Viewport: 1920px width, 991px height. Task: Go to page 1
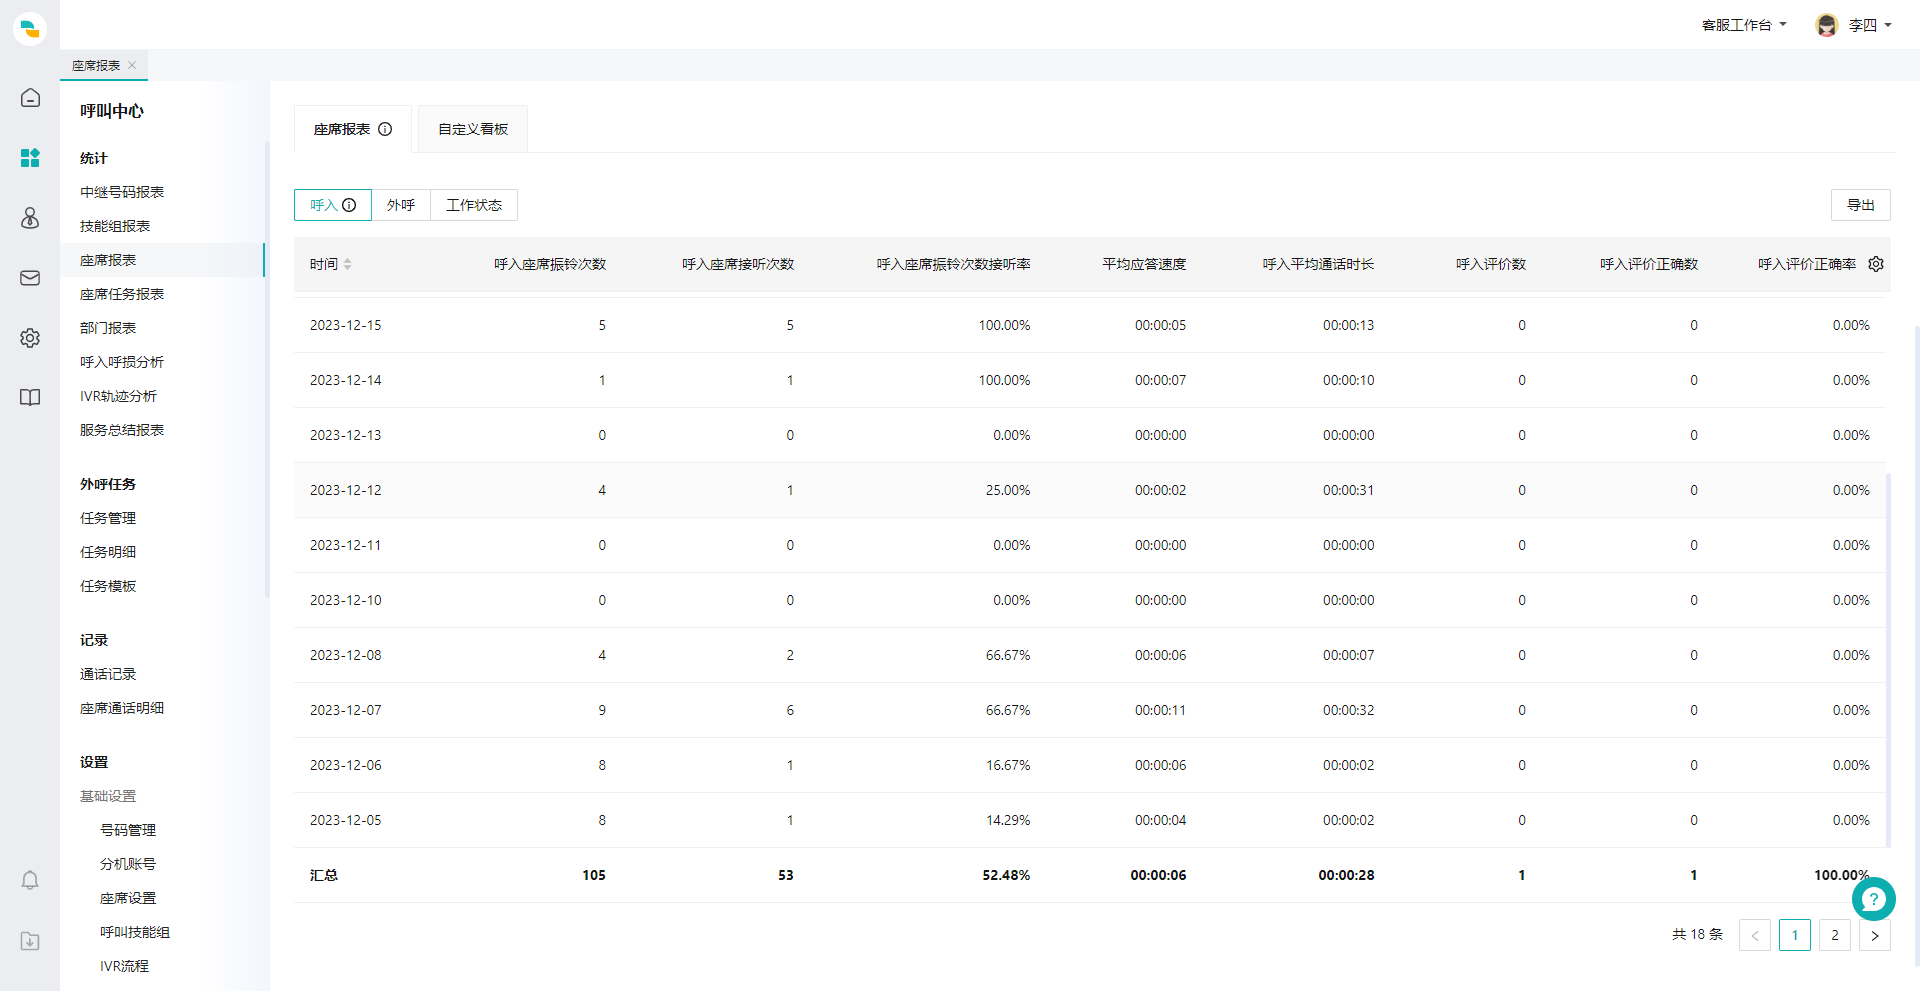pyautogui.click(x=1795, y=935)
